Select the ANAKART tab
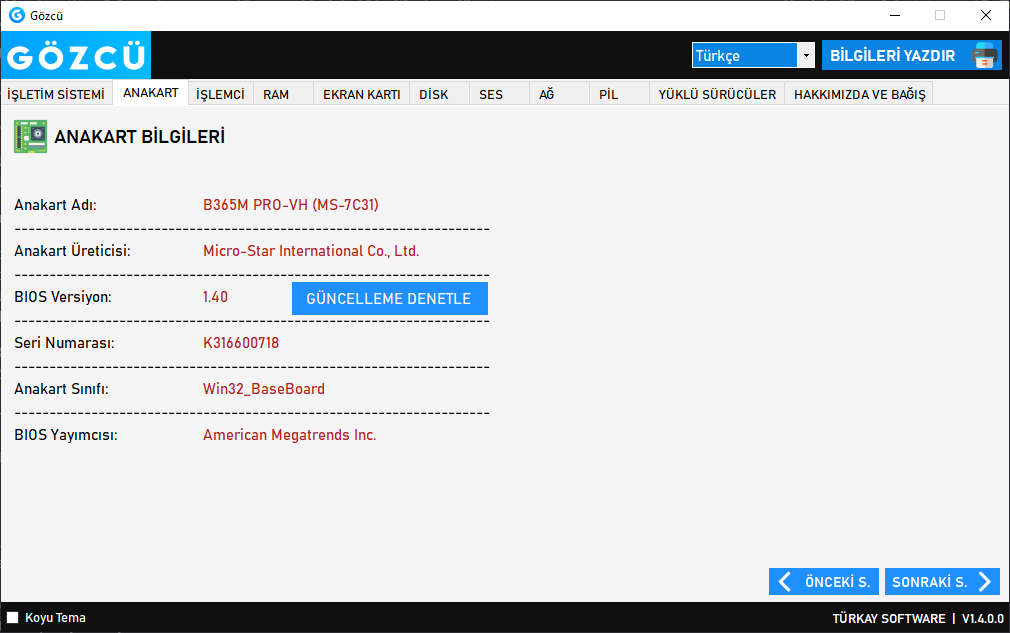The height and width of the screenshot is (633, 1010). (x=151, y=93)
